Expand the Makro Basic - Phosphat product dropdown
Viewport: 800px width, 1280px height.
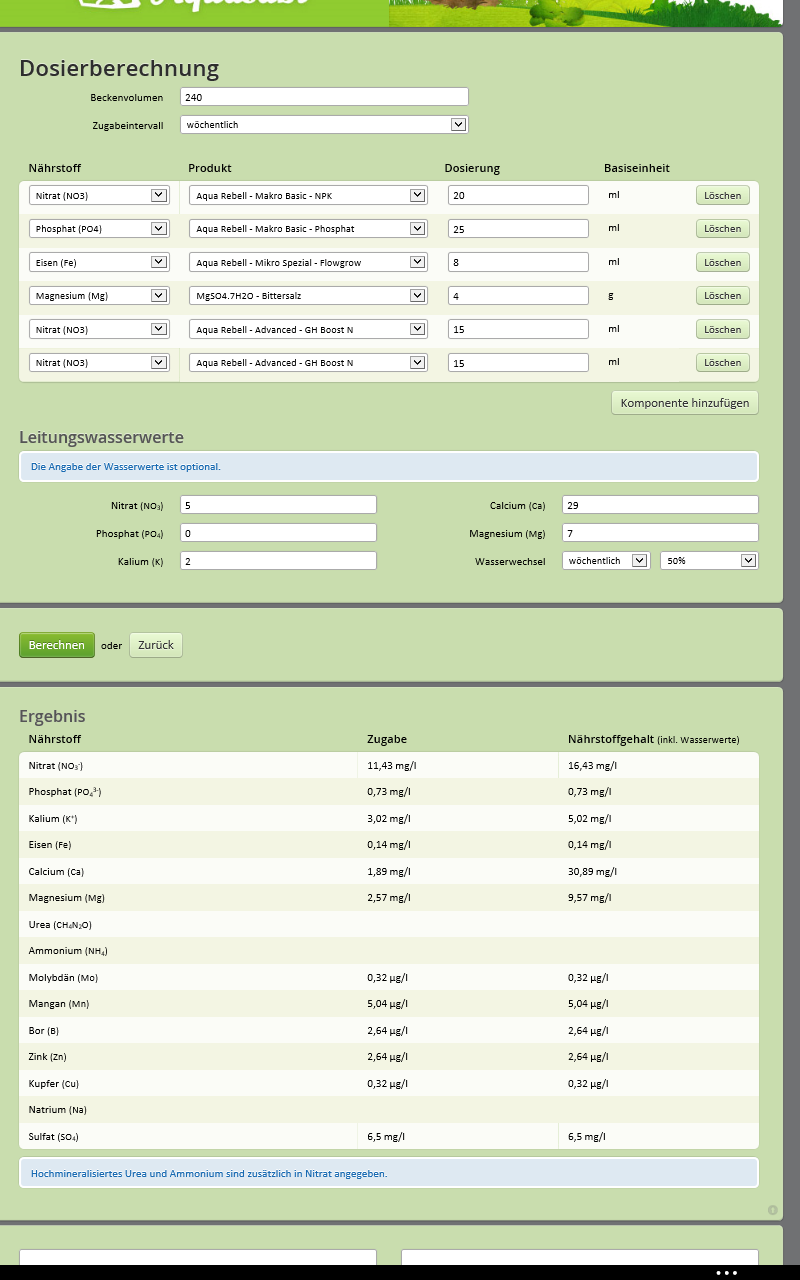tap(308, 229)
